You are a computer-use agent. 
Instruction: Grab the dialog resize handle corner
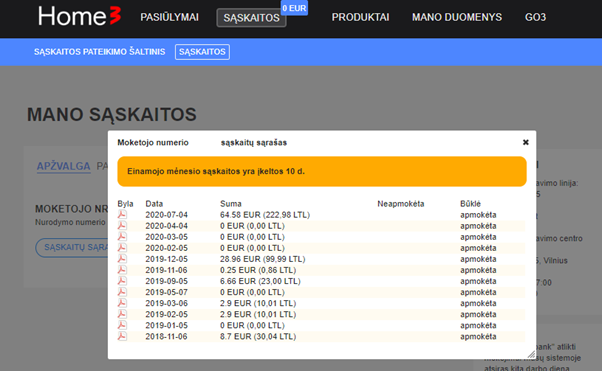point(531,354)
